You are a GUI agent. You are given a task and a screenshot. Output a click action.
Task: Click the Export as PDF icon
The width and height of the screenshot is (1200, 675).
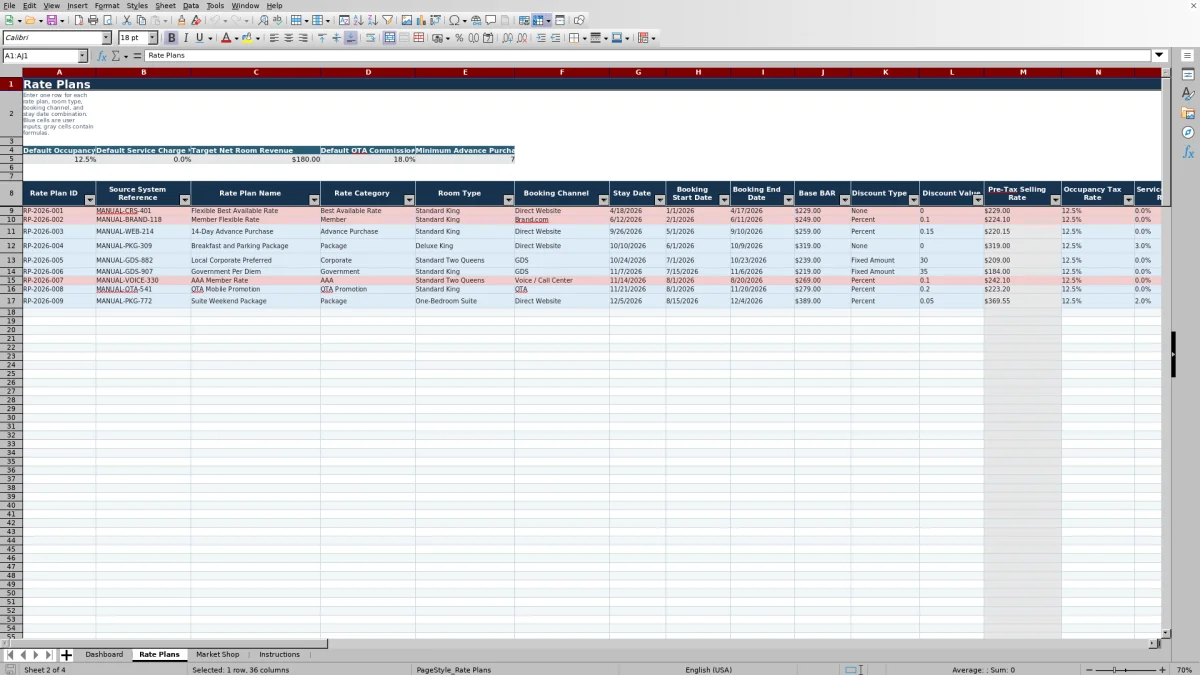78,20
